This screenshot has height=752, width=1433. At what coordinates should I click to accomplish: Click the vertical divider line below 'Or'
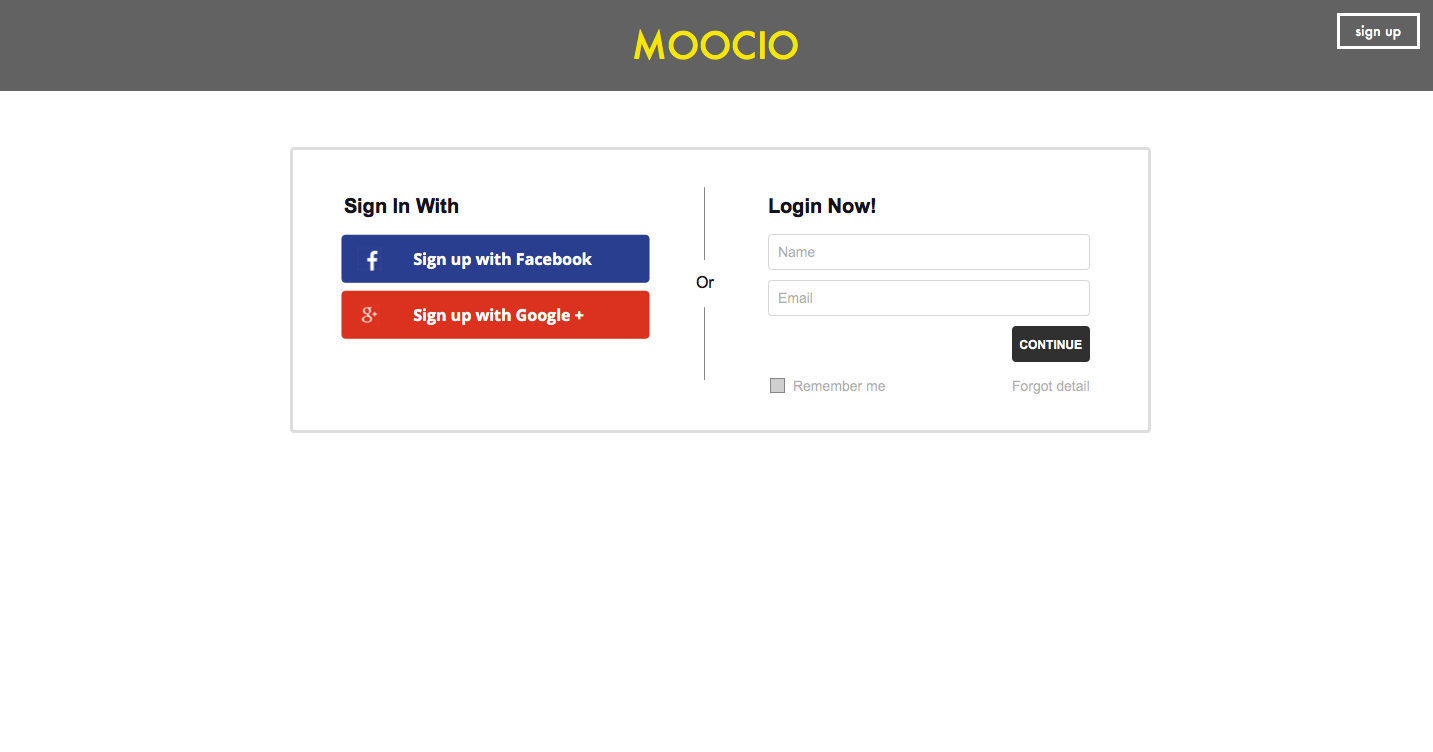click(705, 343)
